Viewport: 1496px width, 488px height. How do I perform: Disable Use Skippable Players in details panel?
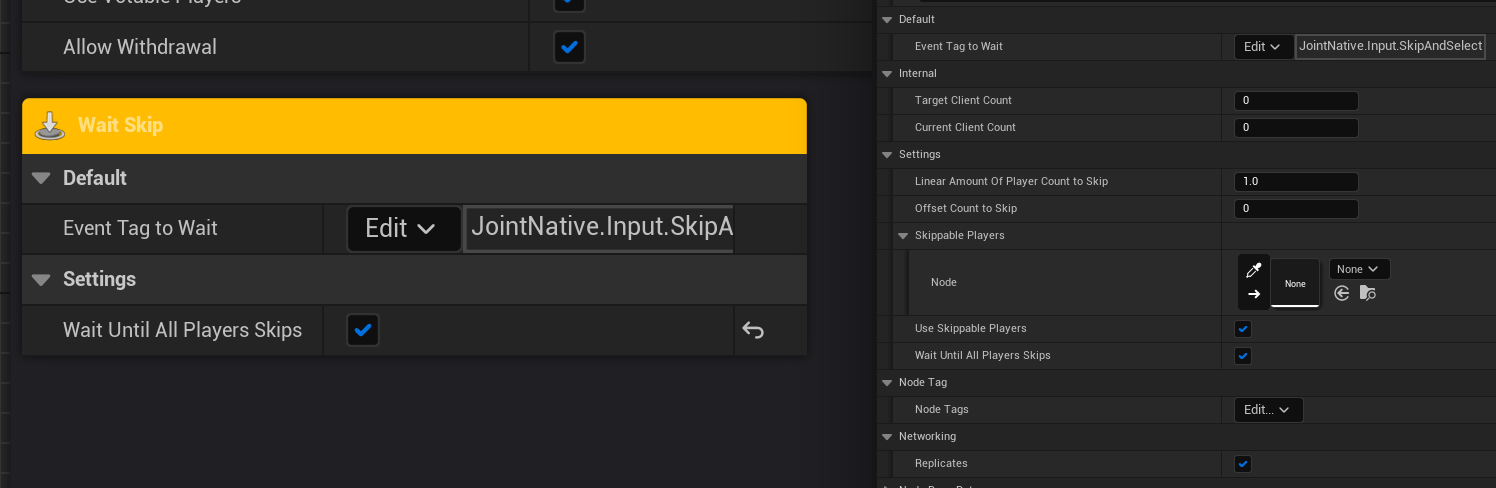point(1243,329)
